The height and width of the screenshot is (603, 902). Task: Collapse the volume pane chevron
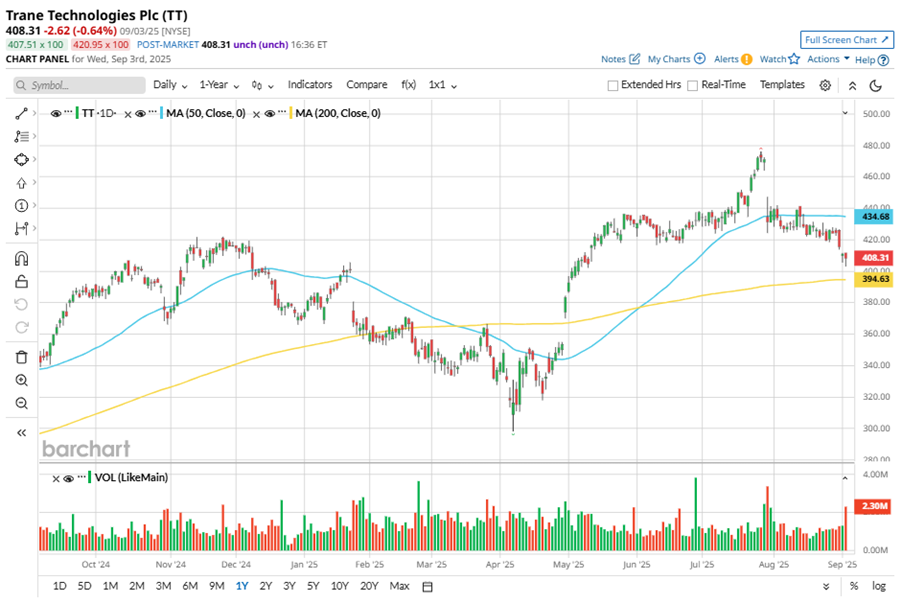pos(845,478)
